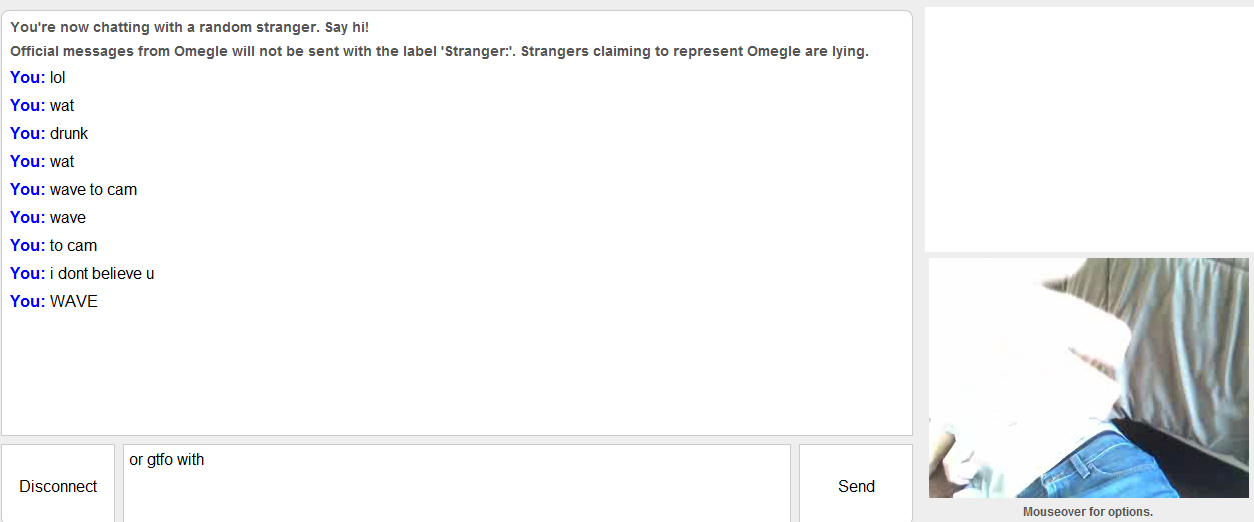
Task: Click the lone lowercase "wave" message
Action: tap(68, 217)
